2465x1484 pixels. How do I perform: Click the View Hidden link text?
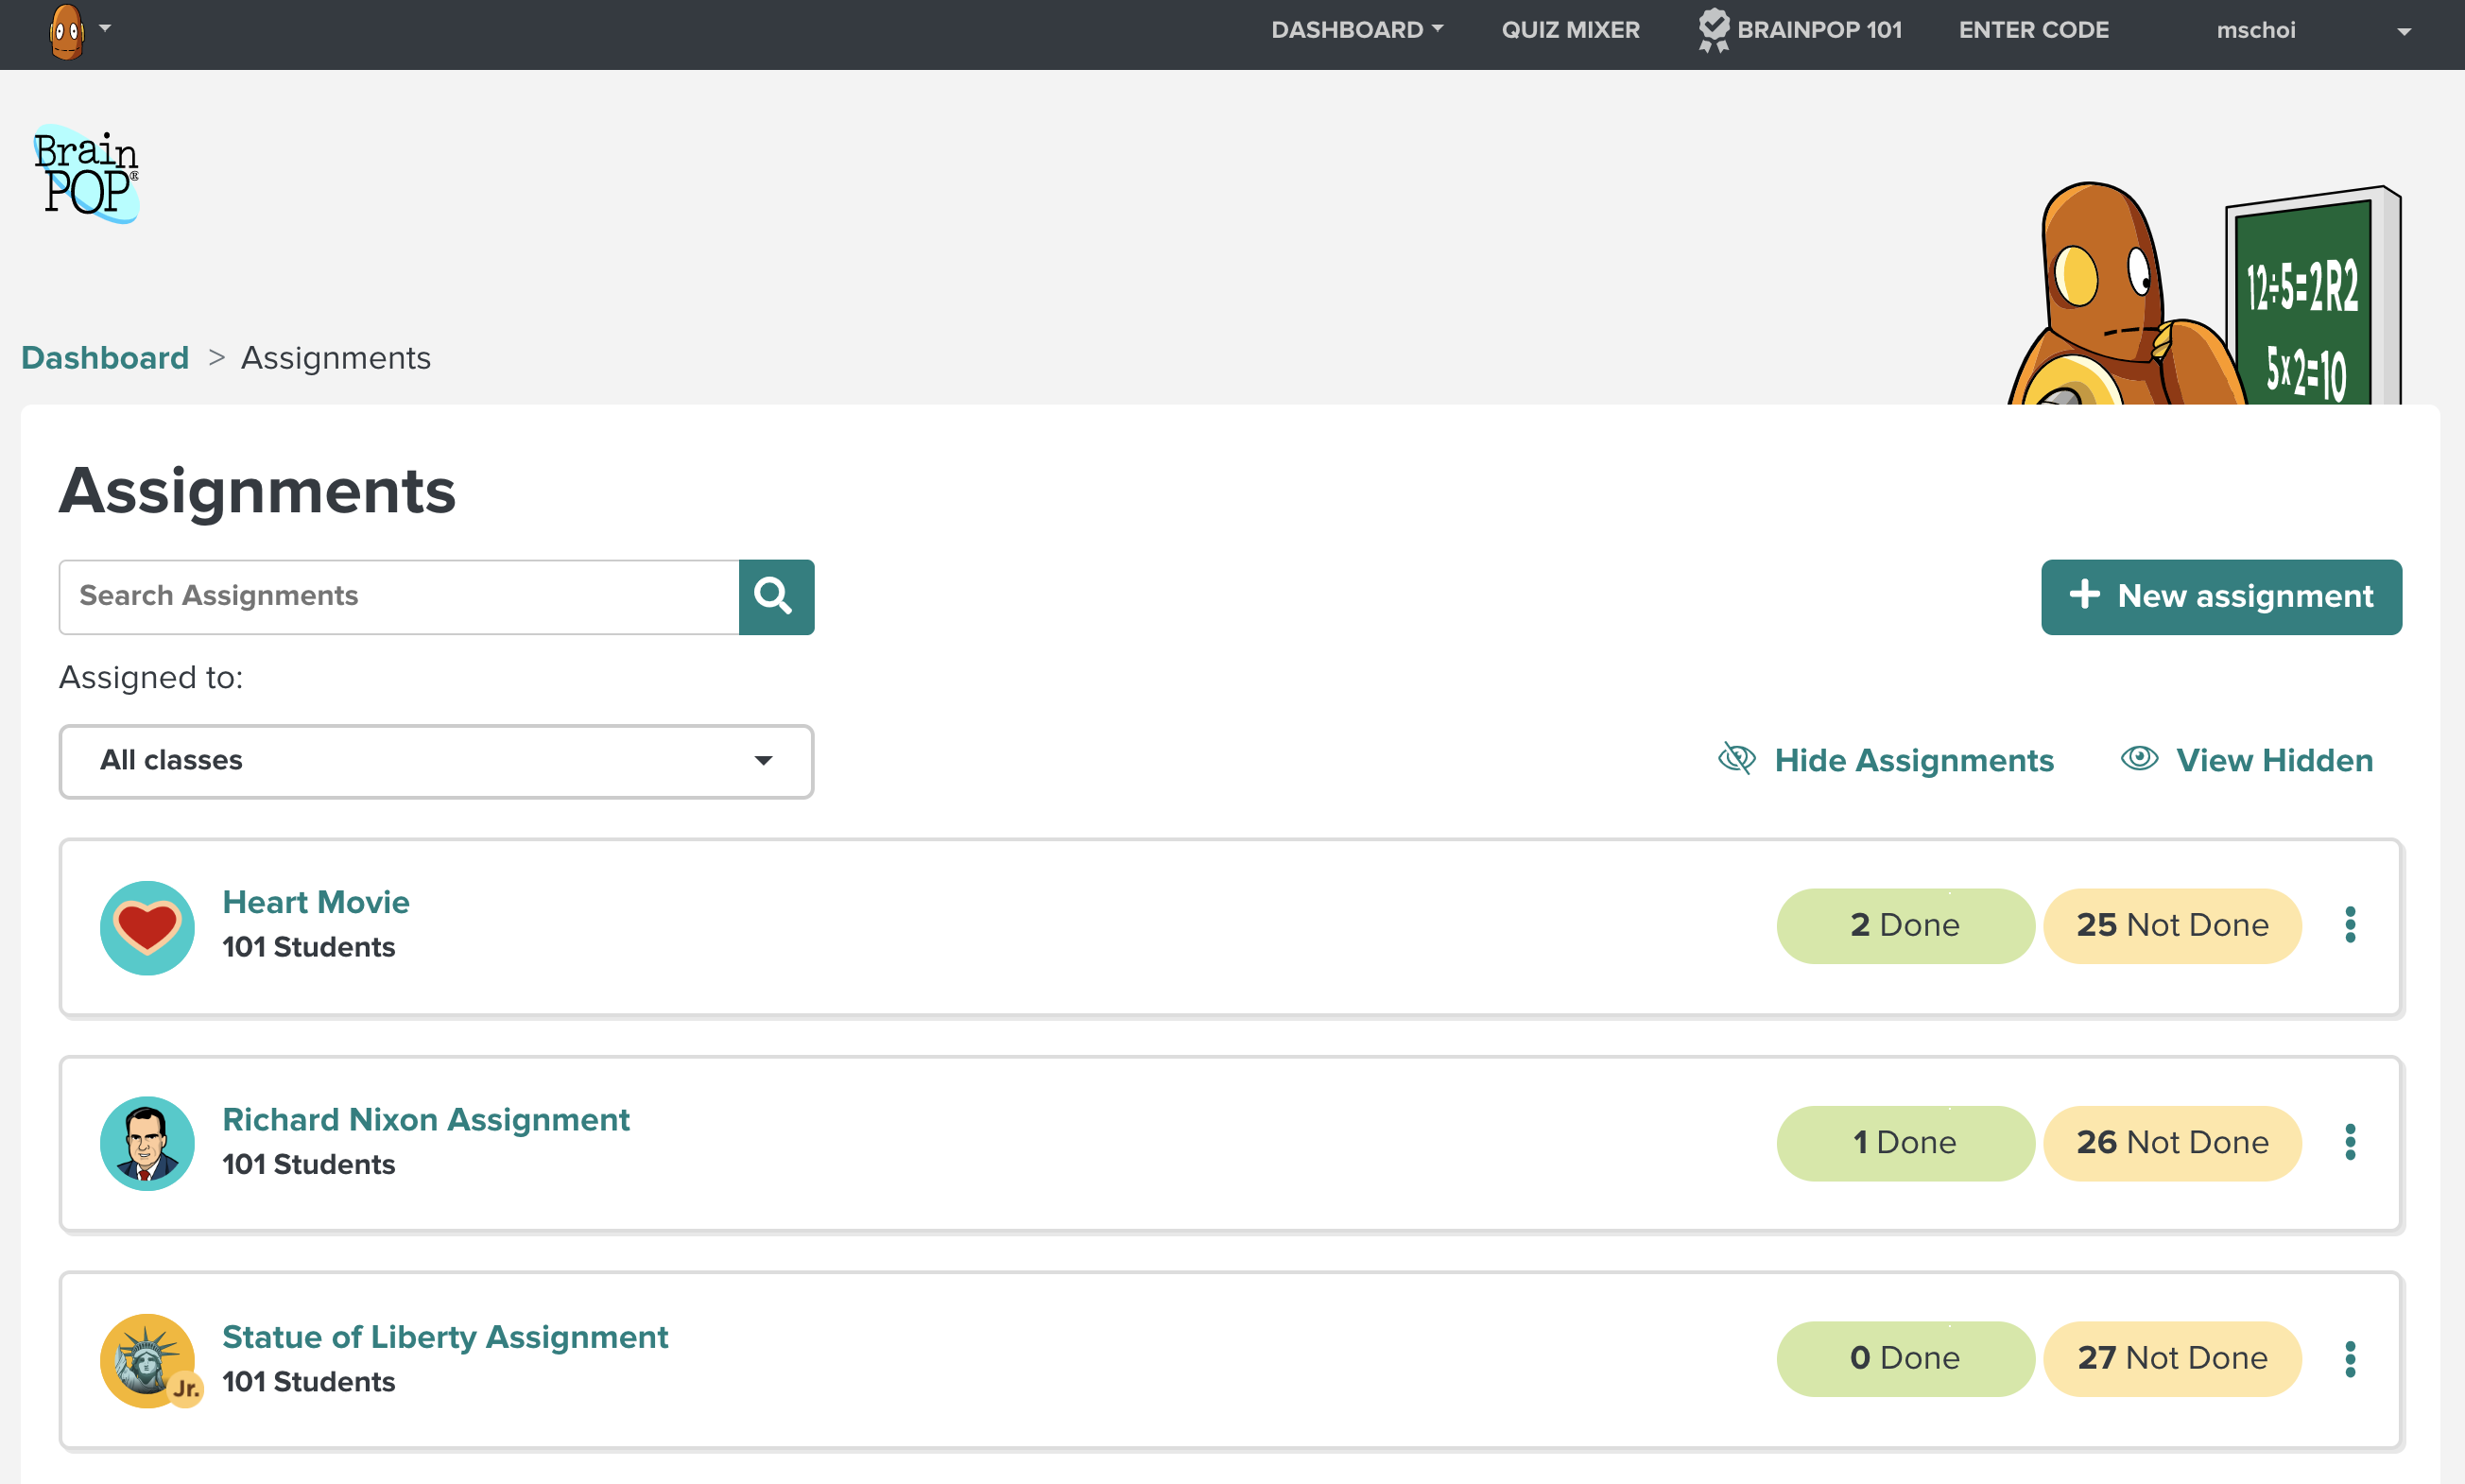[x=2274, y=761]
